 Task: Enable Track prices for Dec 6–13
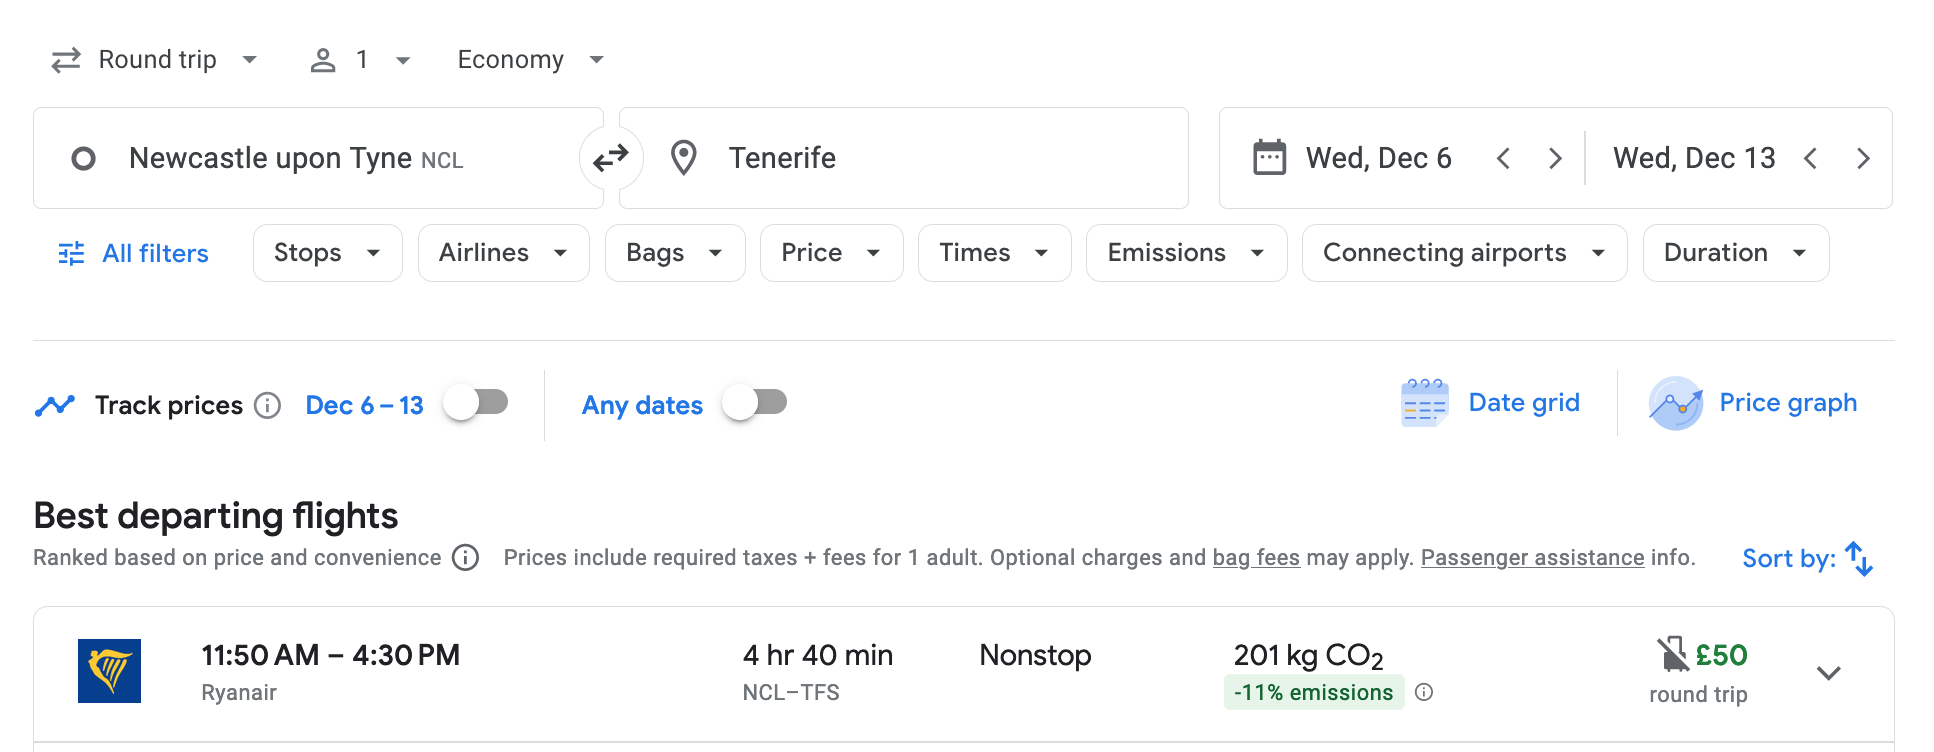(476, 403)
